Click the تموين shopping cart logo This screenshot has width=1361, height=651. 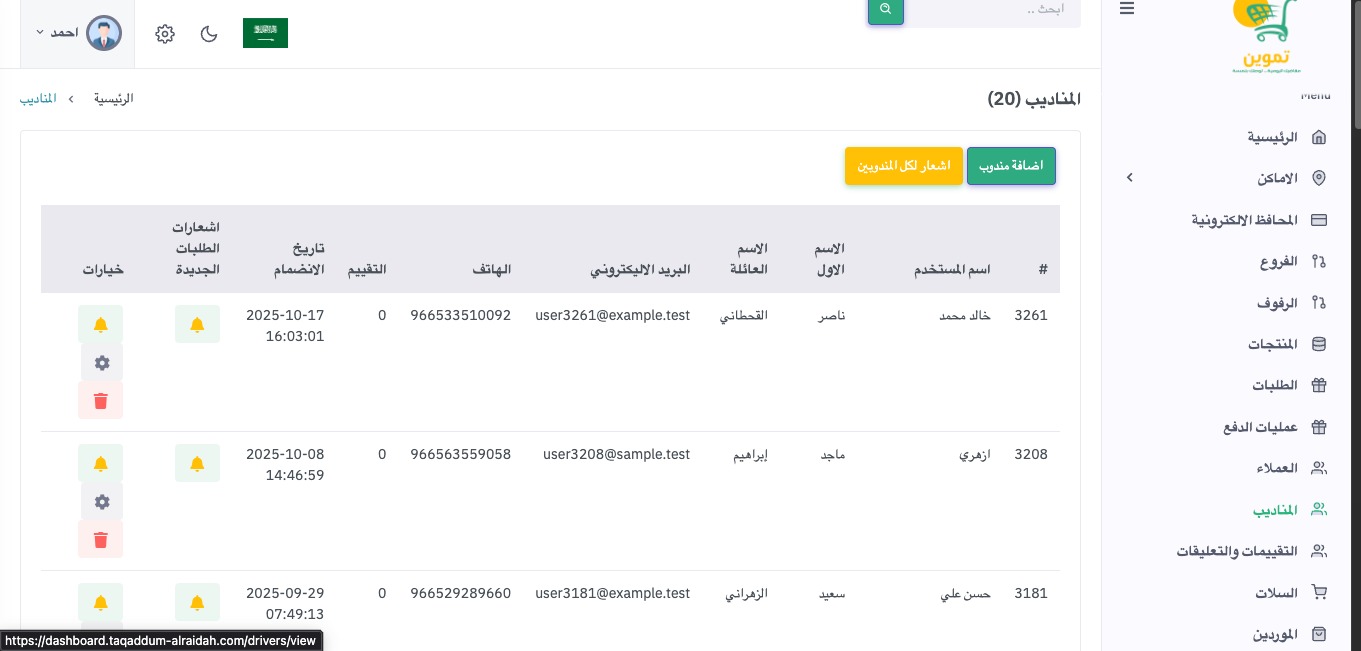pos(1266,36)
